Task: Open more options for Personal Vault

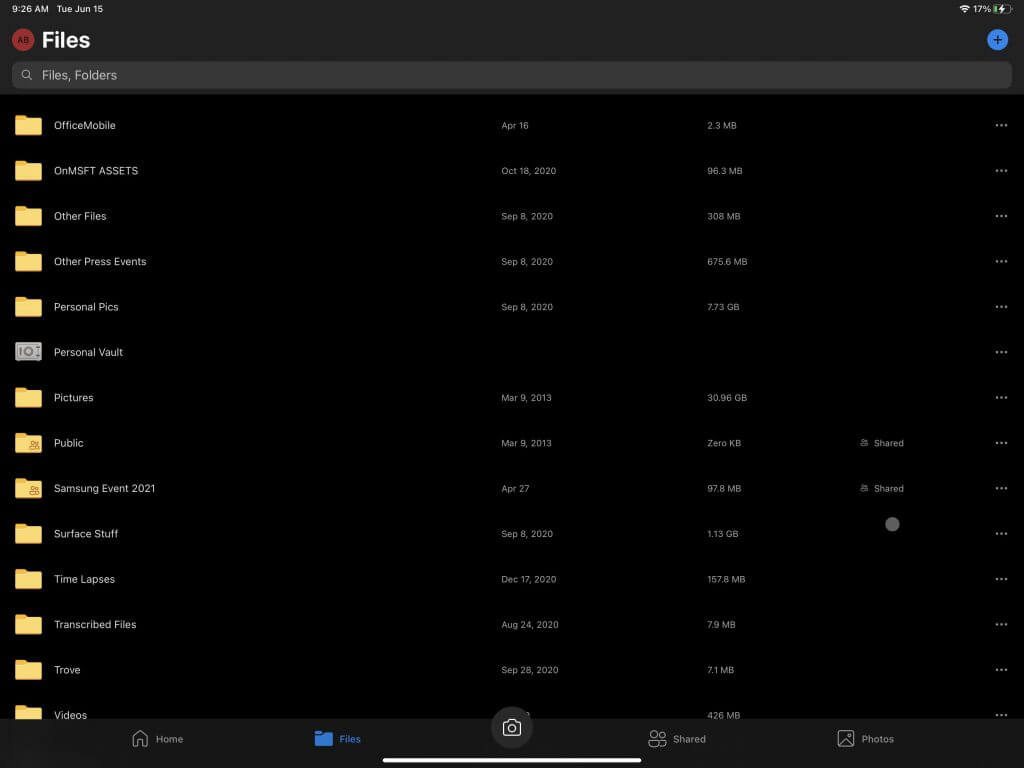Action: (x=1000, y=352)
